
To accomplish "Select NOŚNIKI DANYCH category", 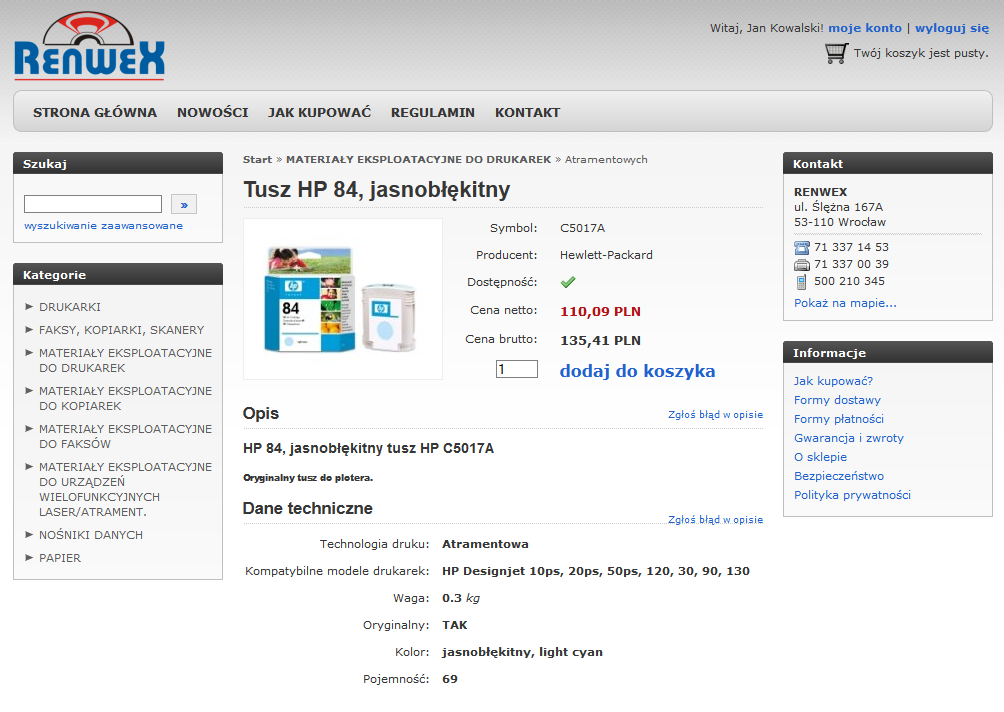I will pos(91,535).
